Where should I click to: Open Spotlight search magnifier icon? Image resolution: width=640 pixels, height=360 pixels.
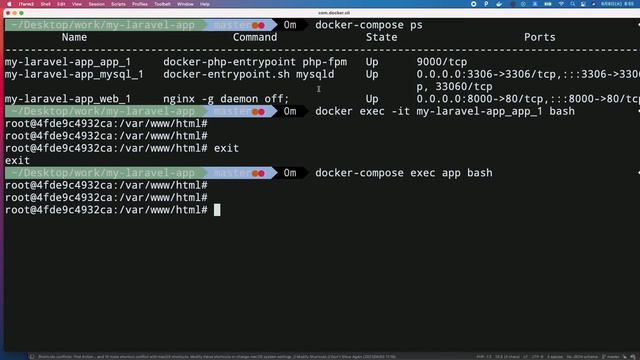[x=573, y=4]
